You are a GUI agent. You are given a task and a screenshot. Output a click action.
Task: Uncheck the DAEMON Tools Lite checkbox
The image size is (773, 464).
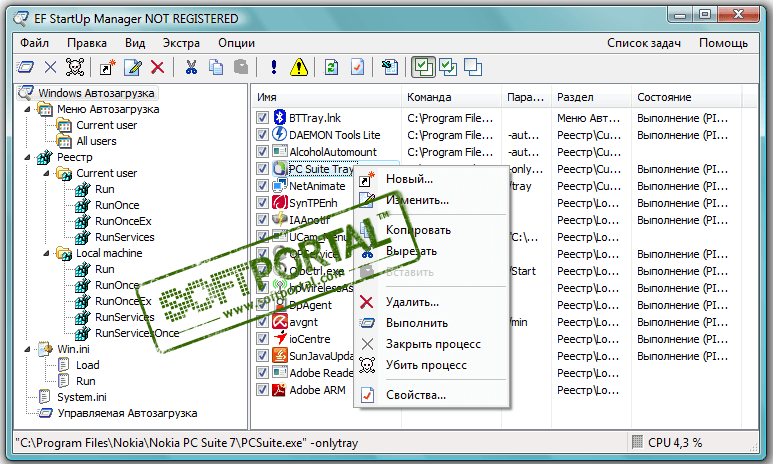pos(262,135)
